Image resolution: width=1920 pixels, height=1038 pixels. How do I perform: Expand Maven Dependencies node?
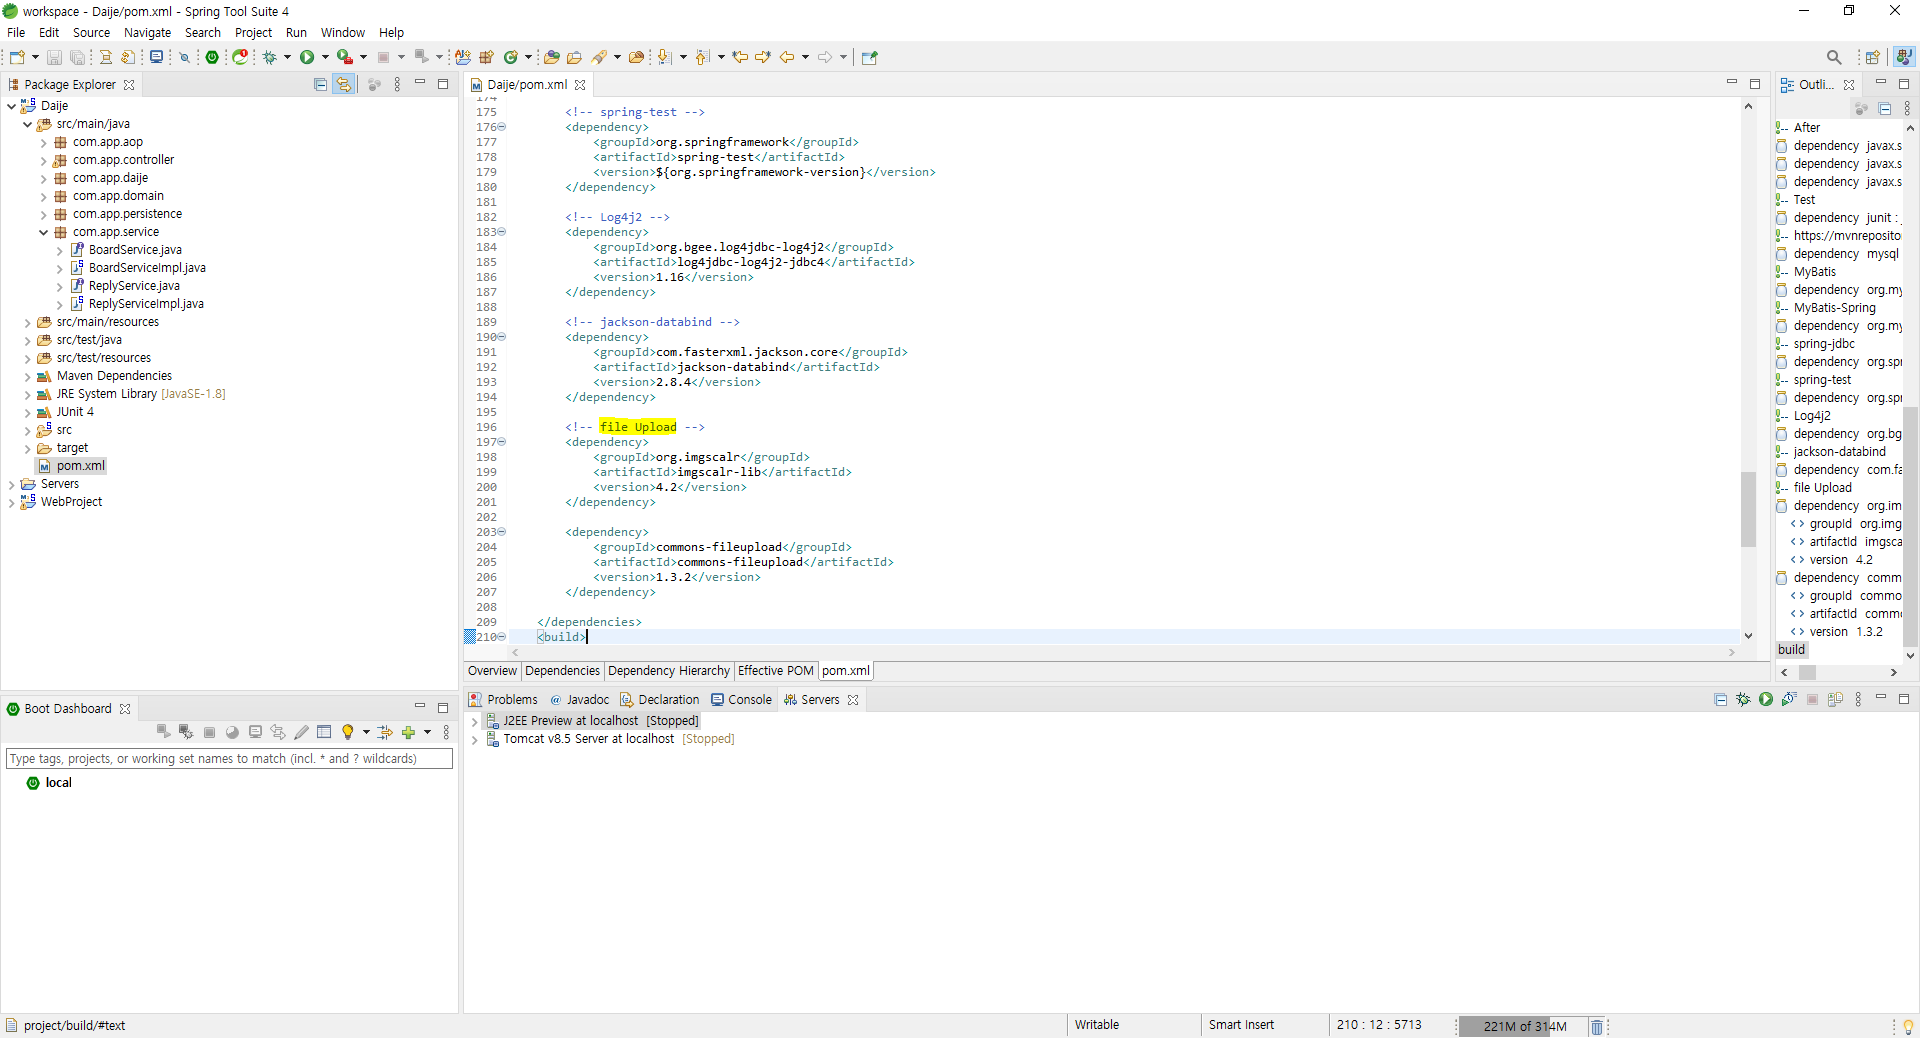[x=27, y=377]
